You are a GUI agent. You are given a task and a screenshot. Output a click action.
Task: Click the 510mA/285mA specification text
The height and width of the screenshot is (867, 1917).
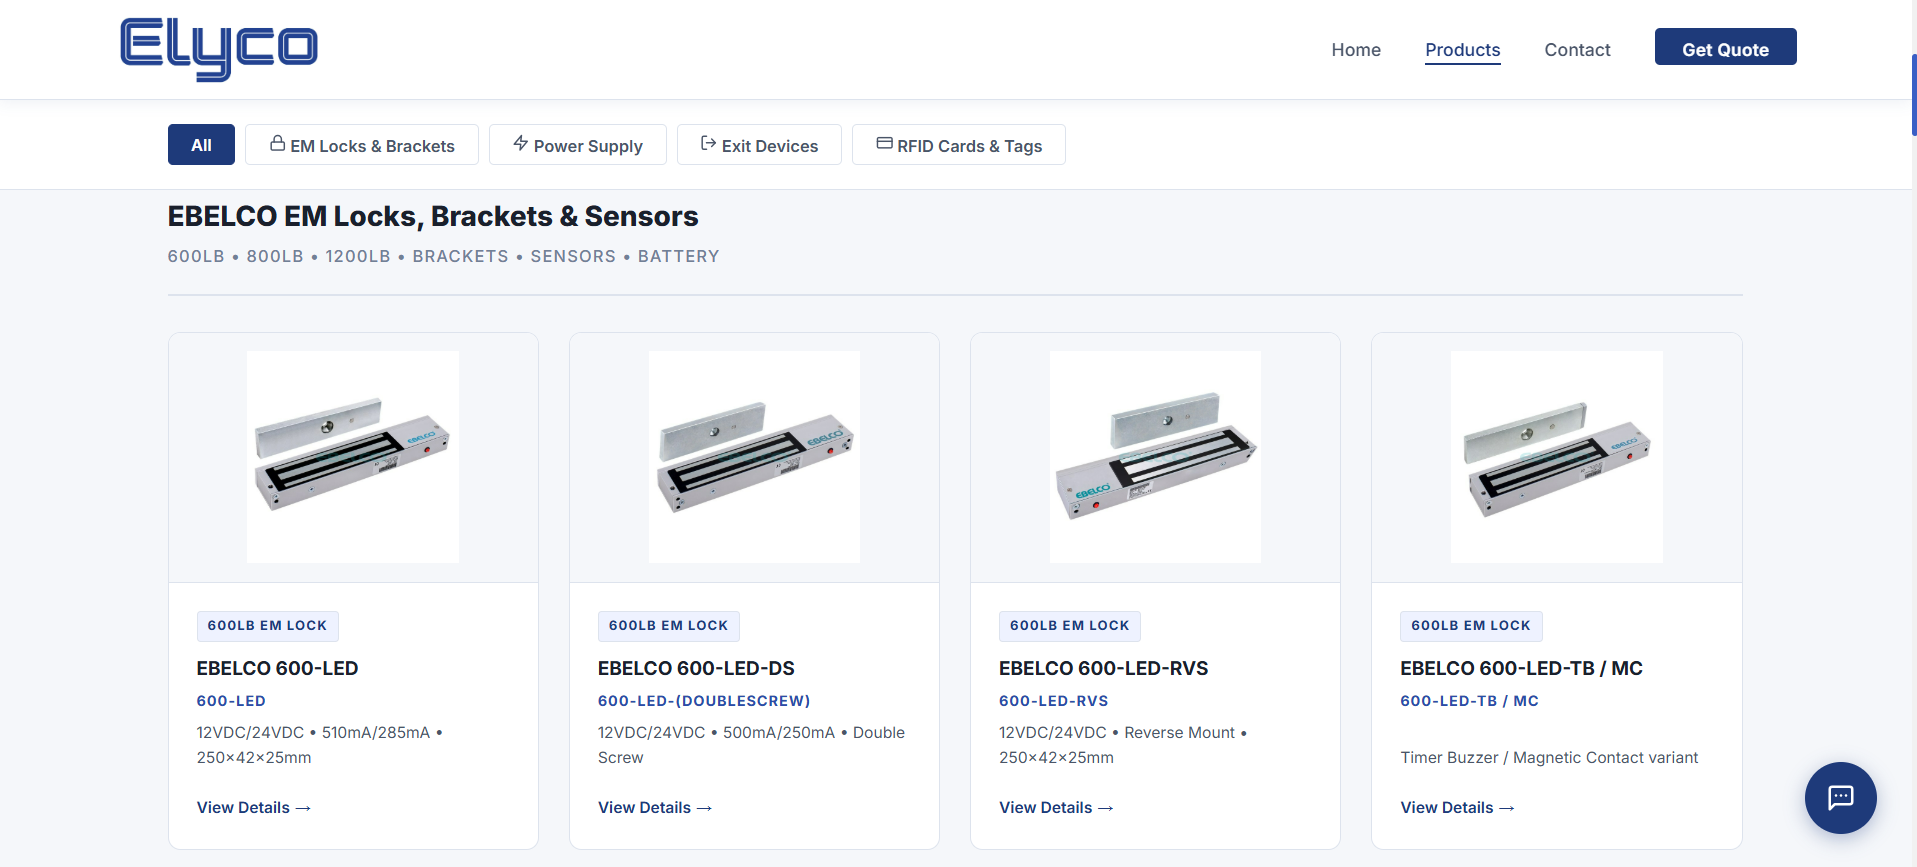tap(376, 733)
